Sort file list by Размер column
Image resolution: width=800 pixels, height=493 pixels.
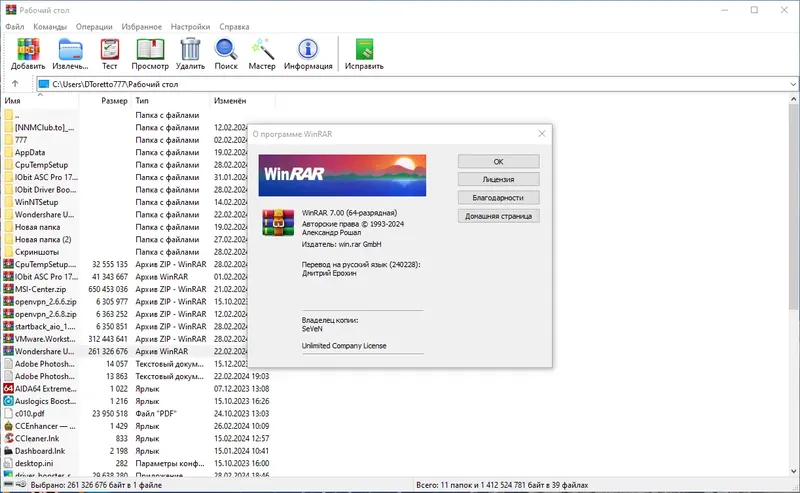pos(106,101)
